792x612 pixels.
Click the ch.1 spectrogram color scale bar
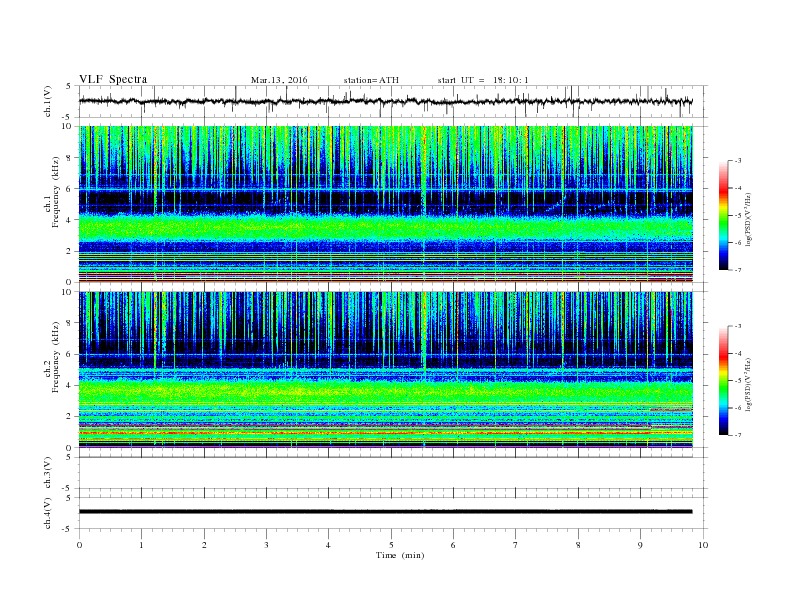tap(723, 215)
